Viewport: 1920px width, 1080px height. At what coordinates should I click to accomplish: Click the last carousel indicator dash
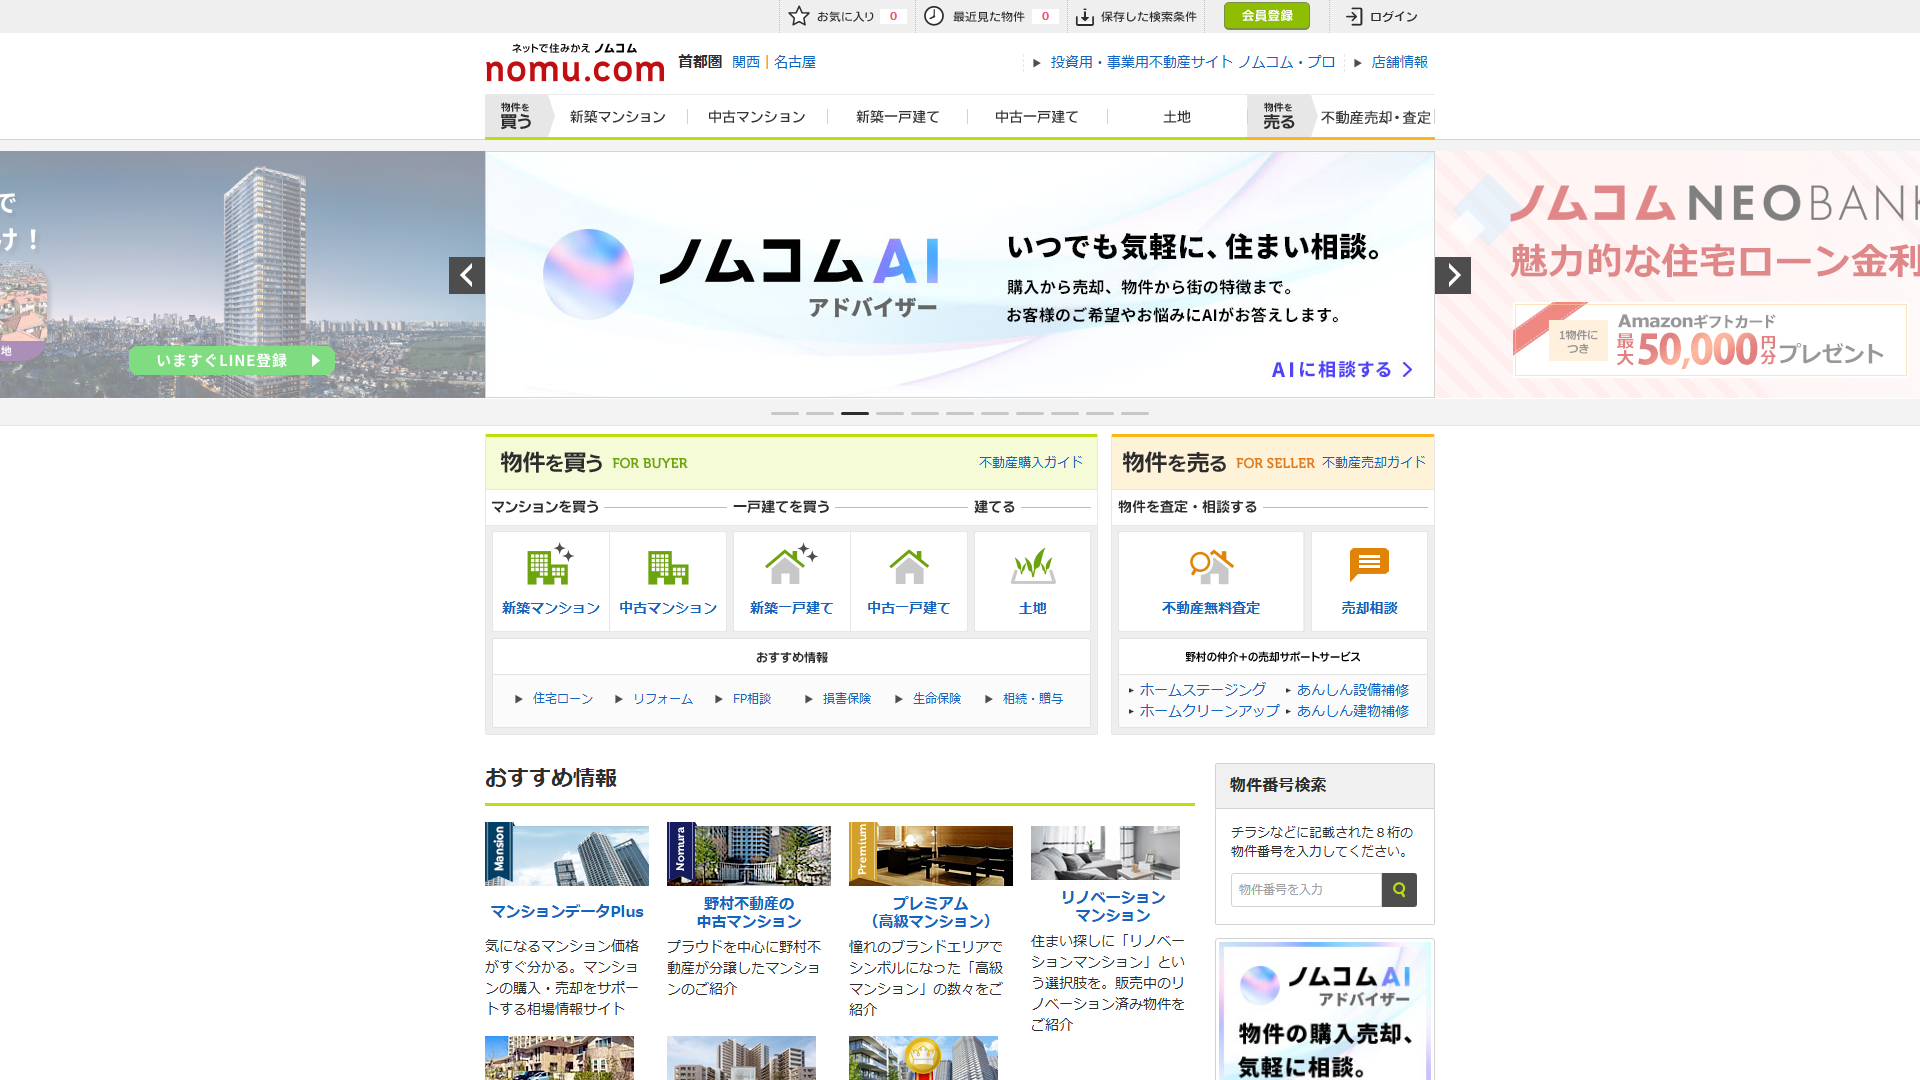click(1135, 413)
